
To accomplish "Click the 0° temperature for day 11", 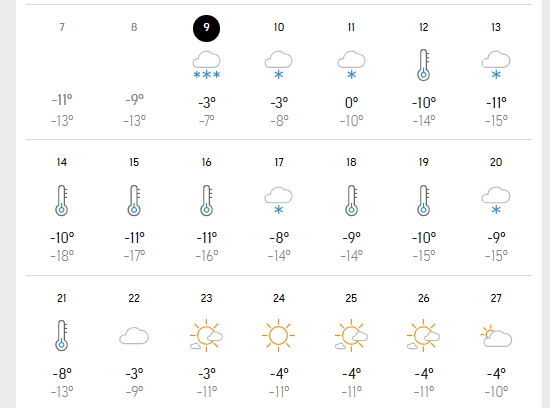I will point(351,103).
